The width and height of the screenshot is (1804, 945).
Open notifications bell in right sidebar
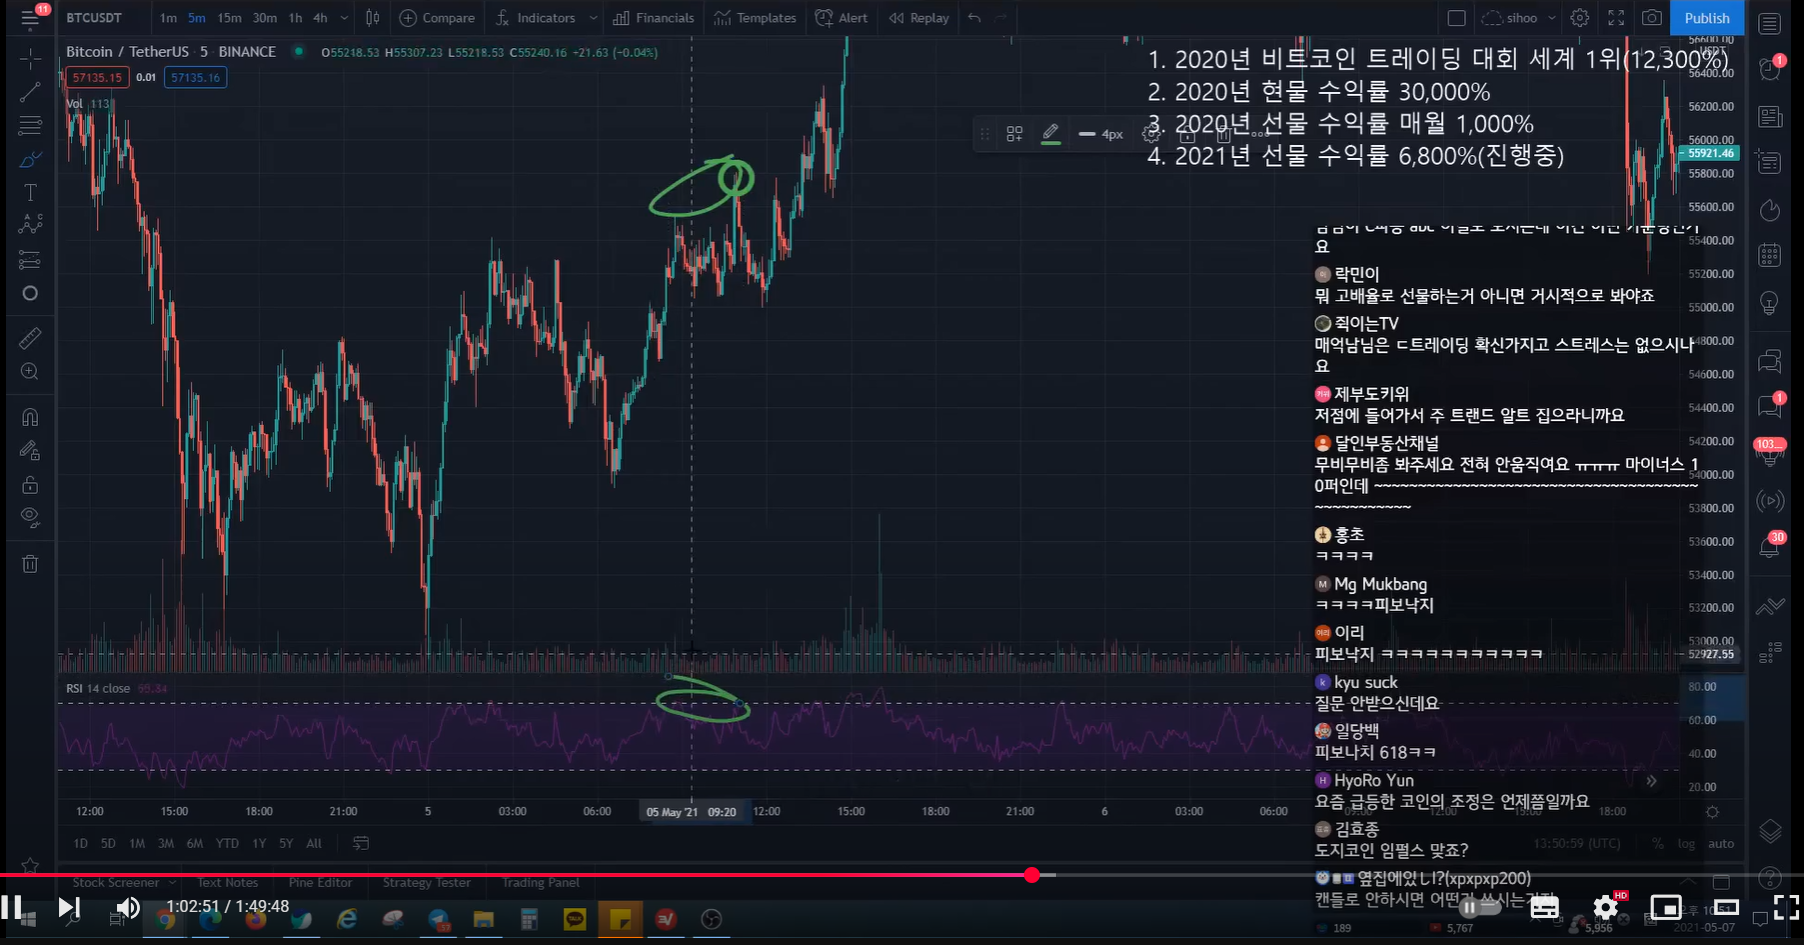click(x=1770, y=545)
